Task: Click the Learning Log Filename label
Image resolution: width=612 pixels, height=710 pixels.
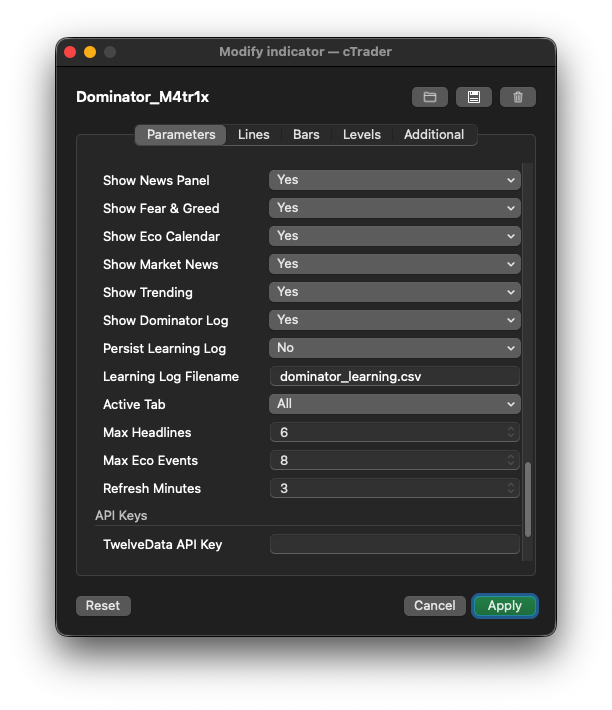Action: [x=171, y=377]
